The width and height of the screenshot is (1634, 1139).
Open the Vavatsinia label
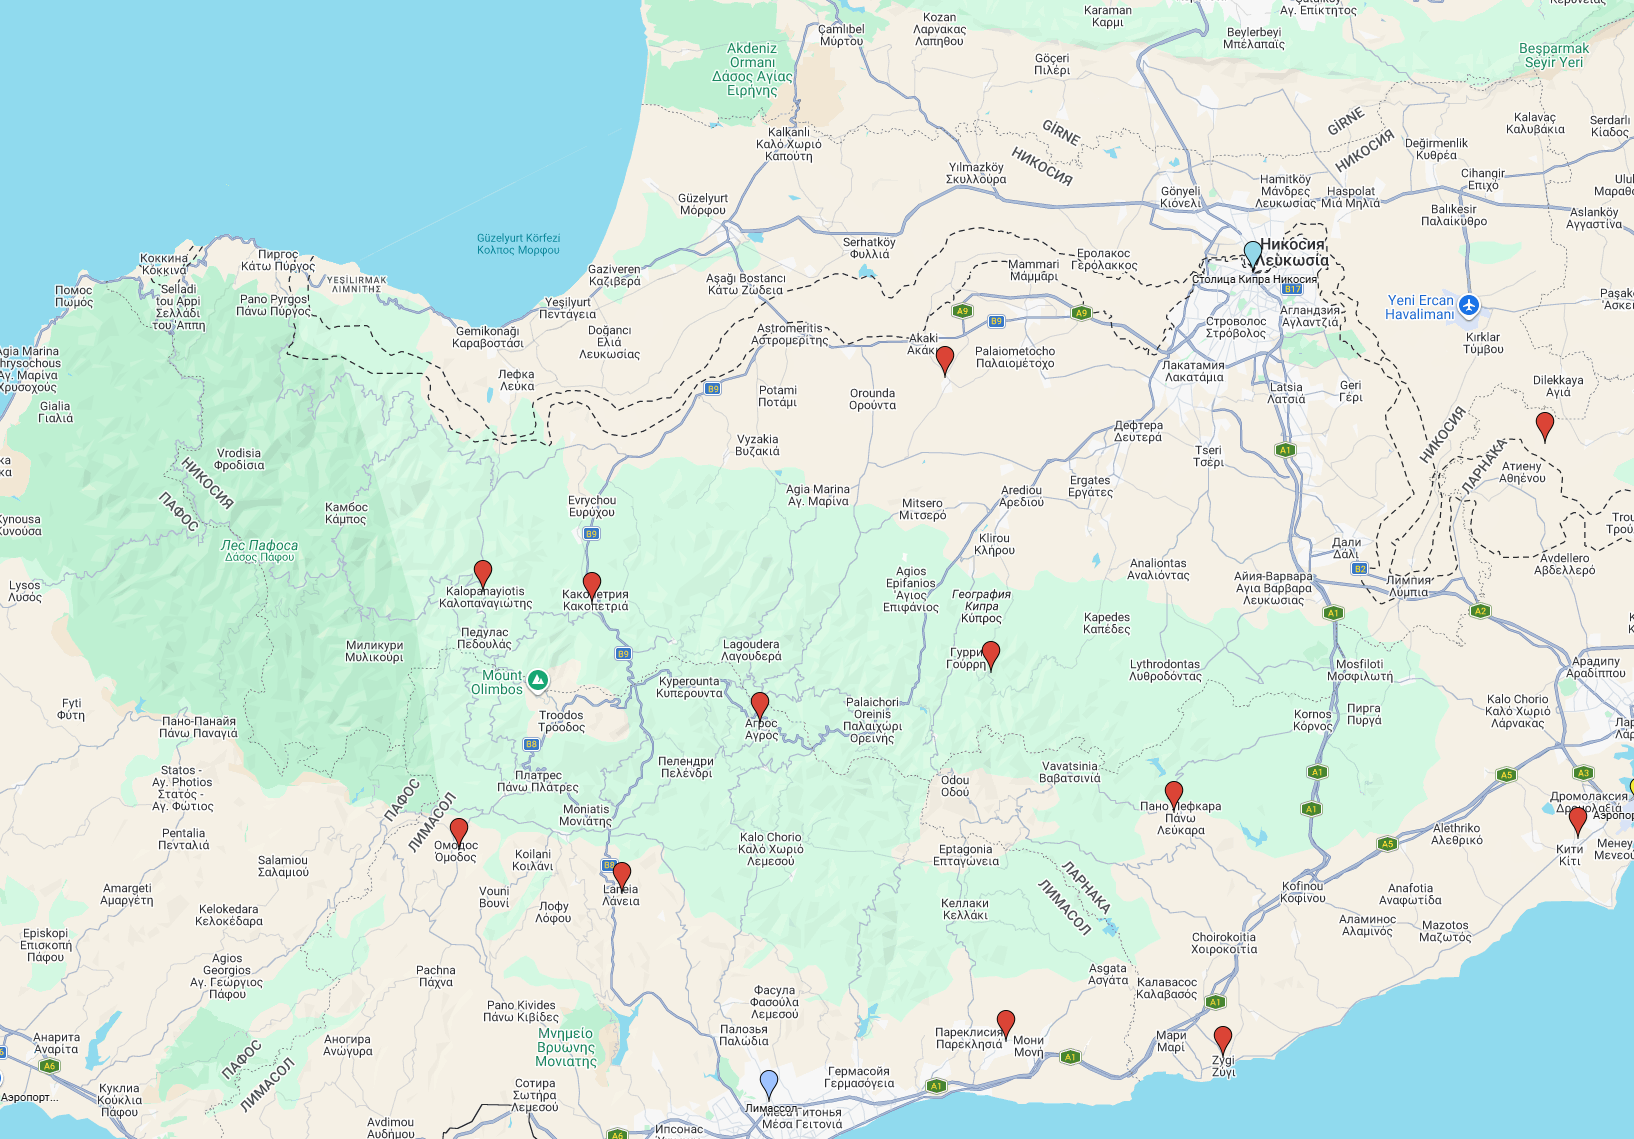pyautogui.click(x=1070, y=772)
